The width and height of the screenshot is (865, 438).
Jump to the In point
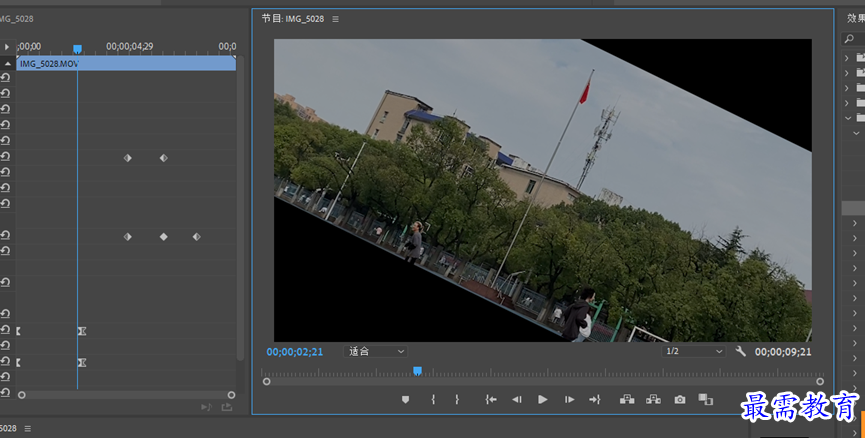tap(490, 399)
